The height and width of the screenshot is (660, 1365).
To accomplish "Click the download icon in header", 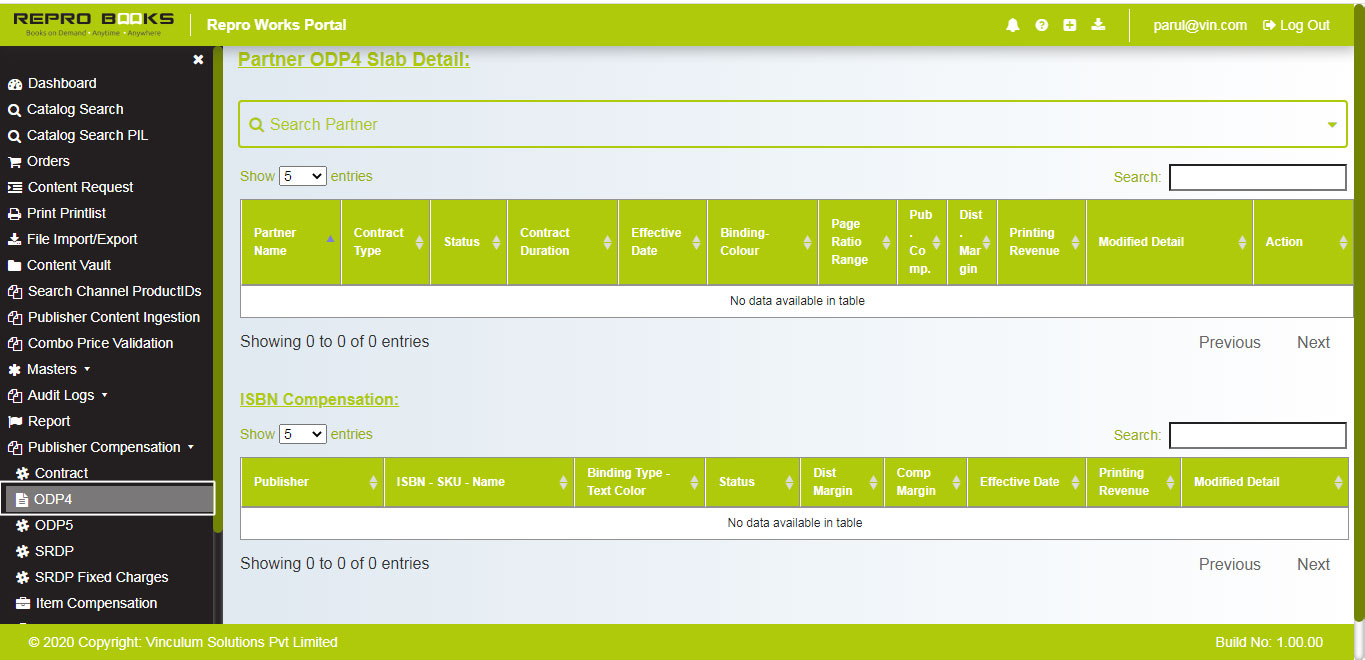I will tap(1098, 25).
